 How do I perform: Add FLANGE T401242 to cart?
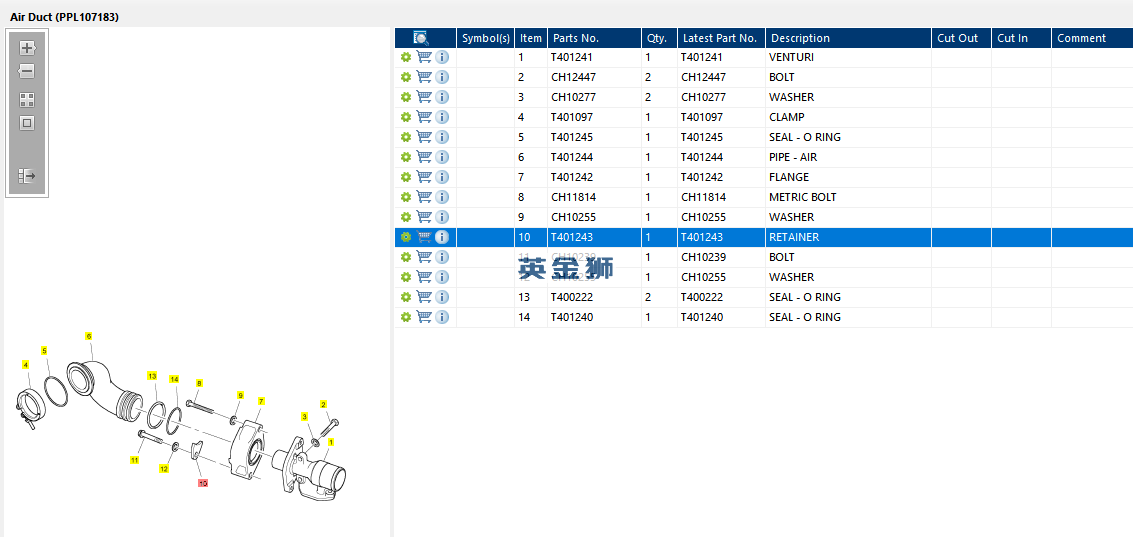424,177
